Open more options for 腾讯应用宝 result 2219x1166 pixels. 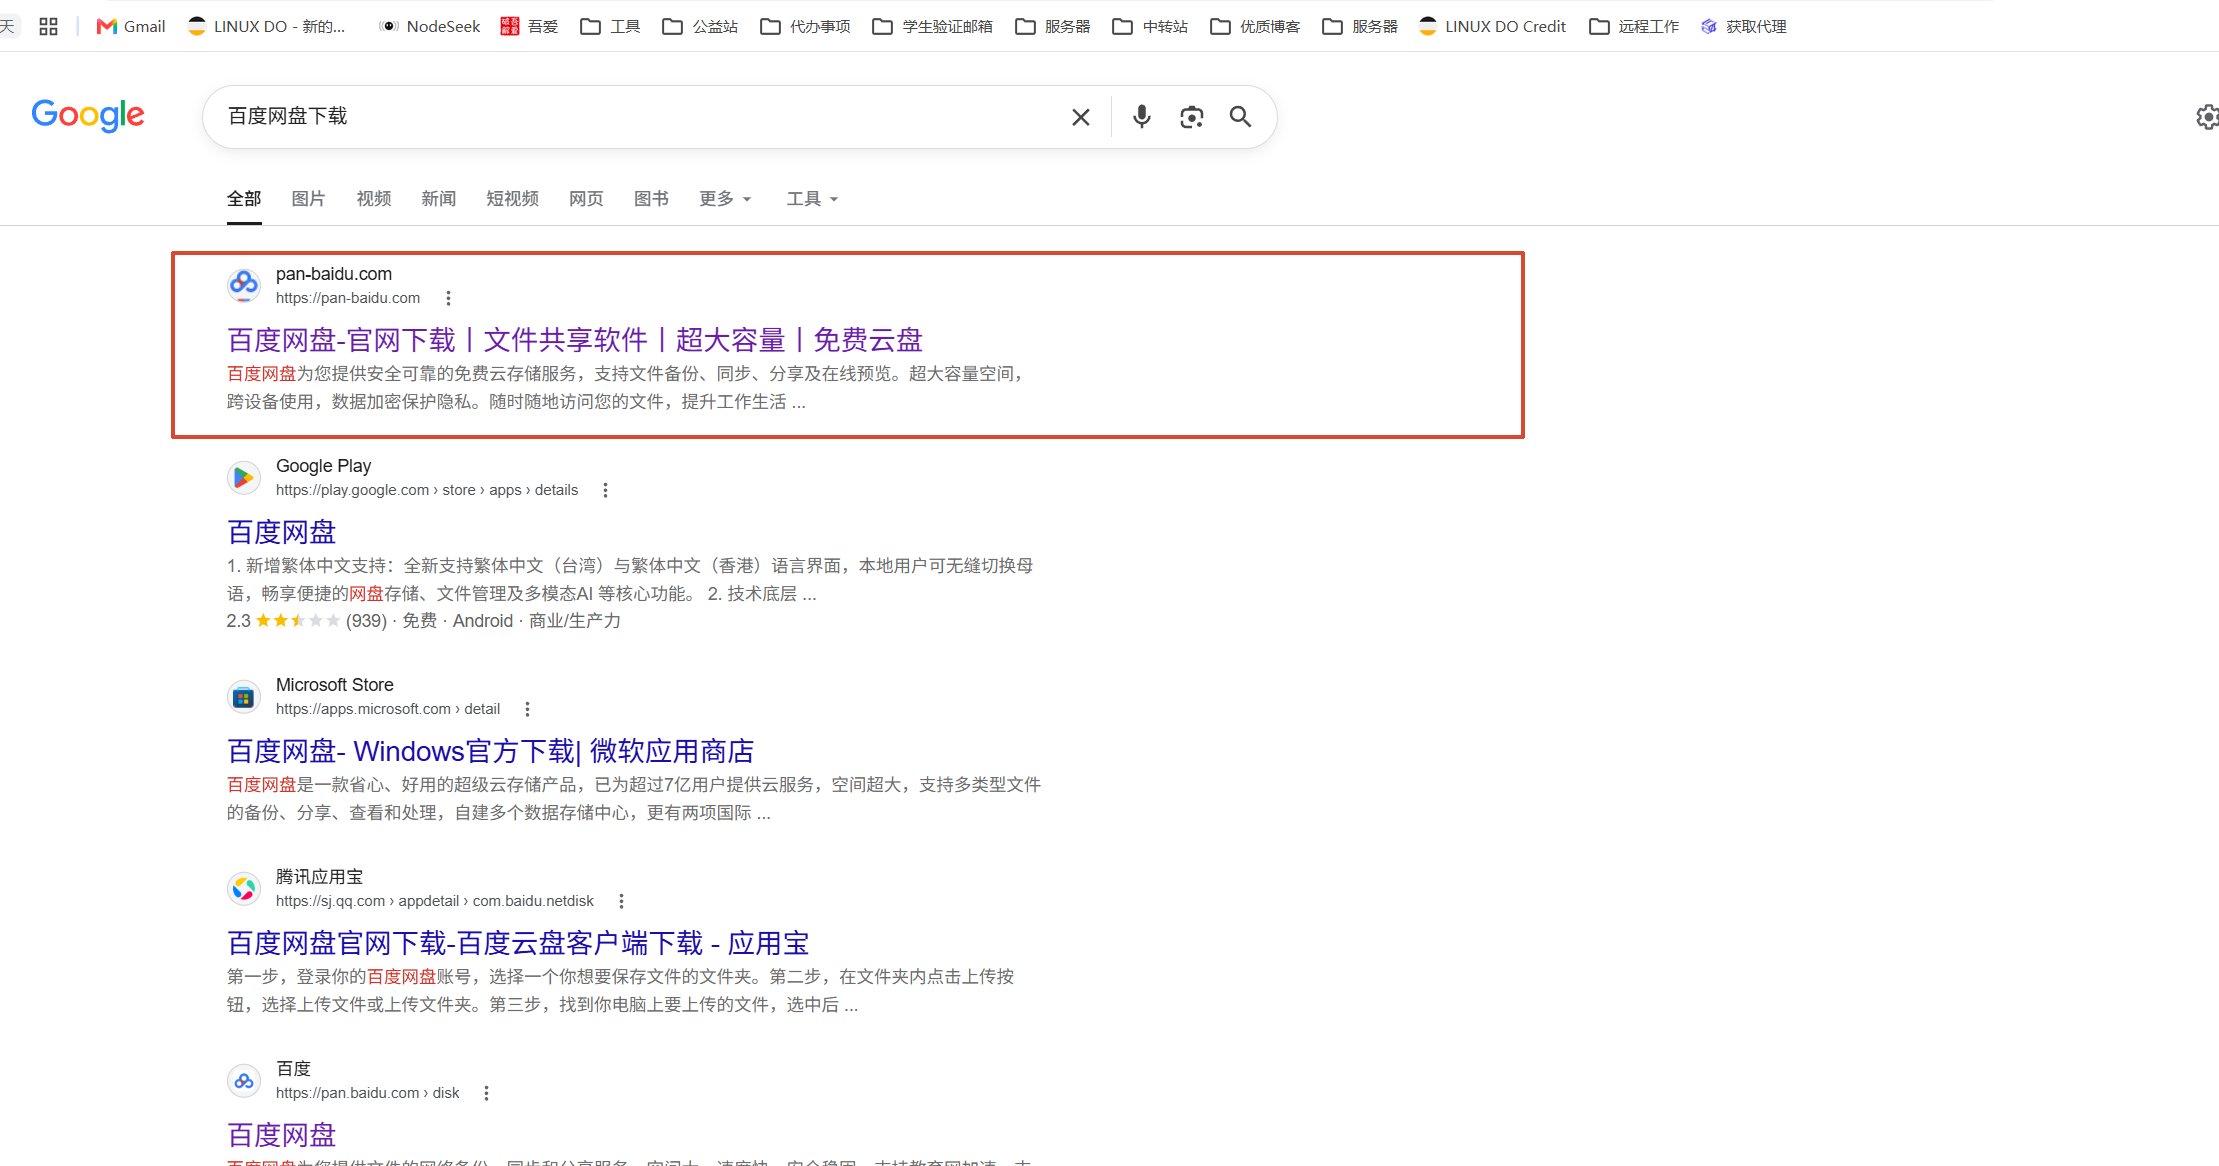pos(621,901)
